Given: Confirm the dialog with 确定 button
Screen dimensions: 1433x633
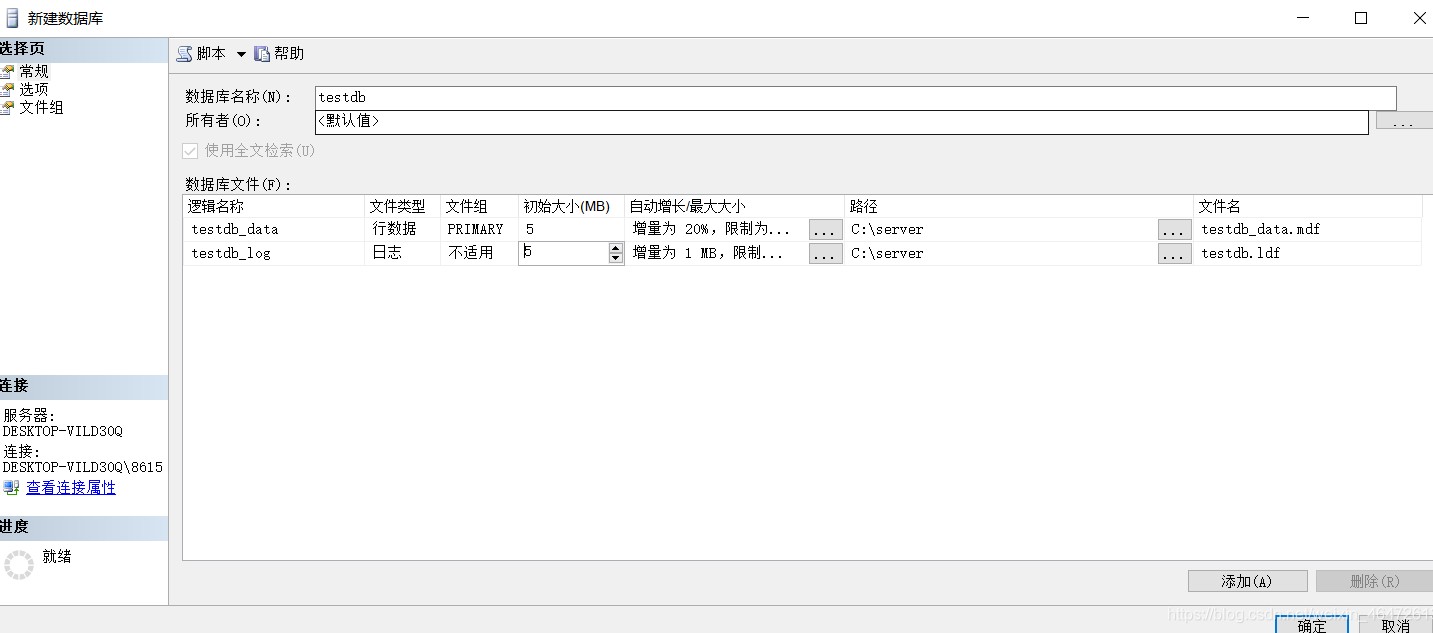Looking at the screenshot, I should click(x=1311, y=625).
